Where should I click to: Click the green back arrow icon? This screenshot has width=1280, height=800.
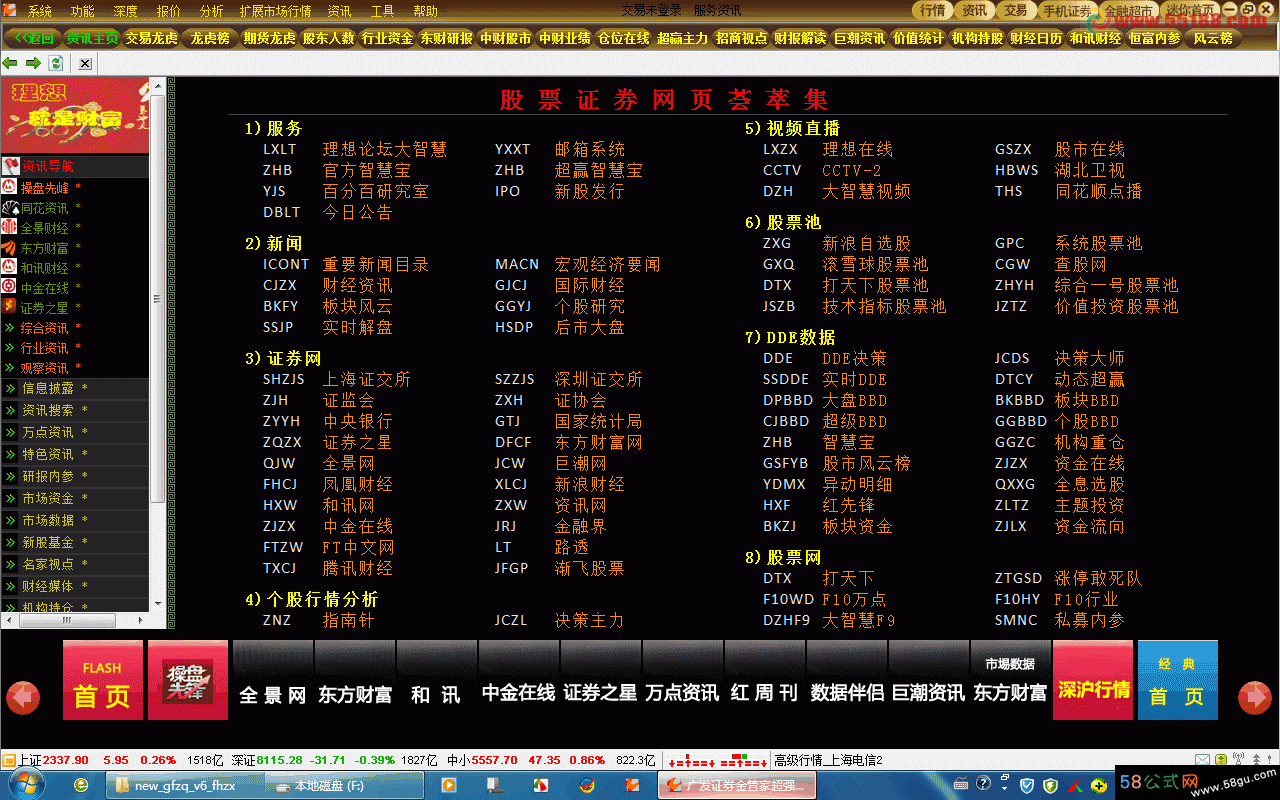click(11, 63)
